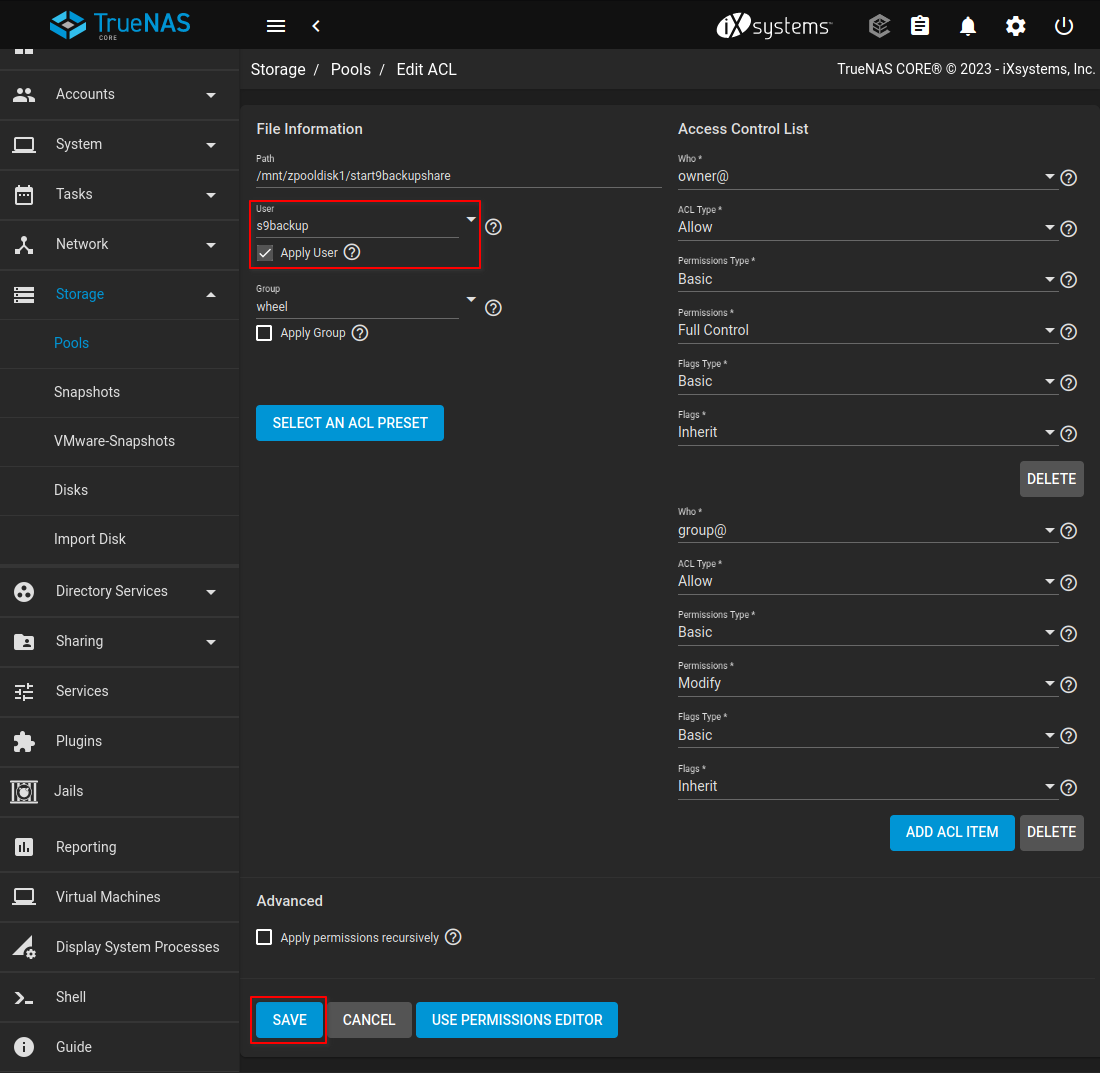Click the Add ACL Item button

pyautogui.click(x=951, y=832)
